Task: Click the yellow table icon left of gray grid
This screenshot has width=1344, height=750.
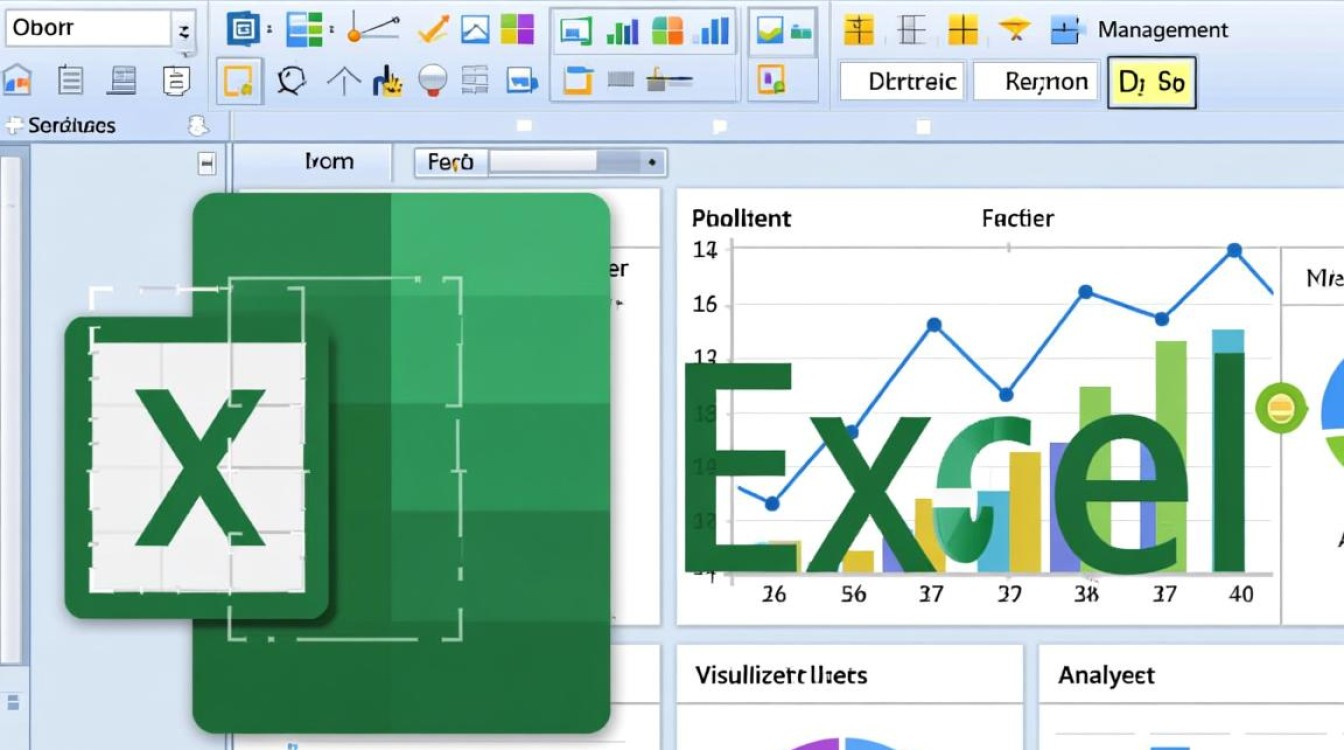Action: point(859,30)
